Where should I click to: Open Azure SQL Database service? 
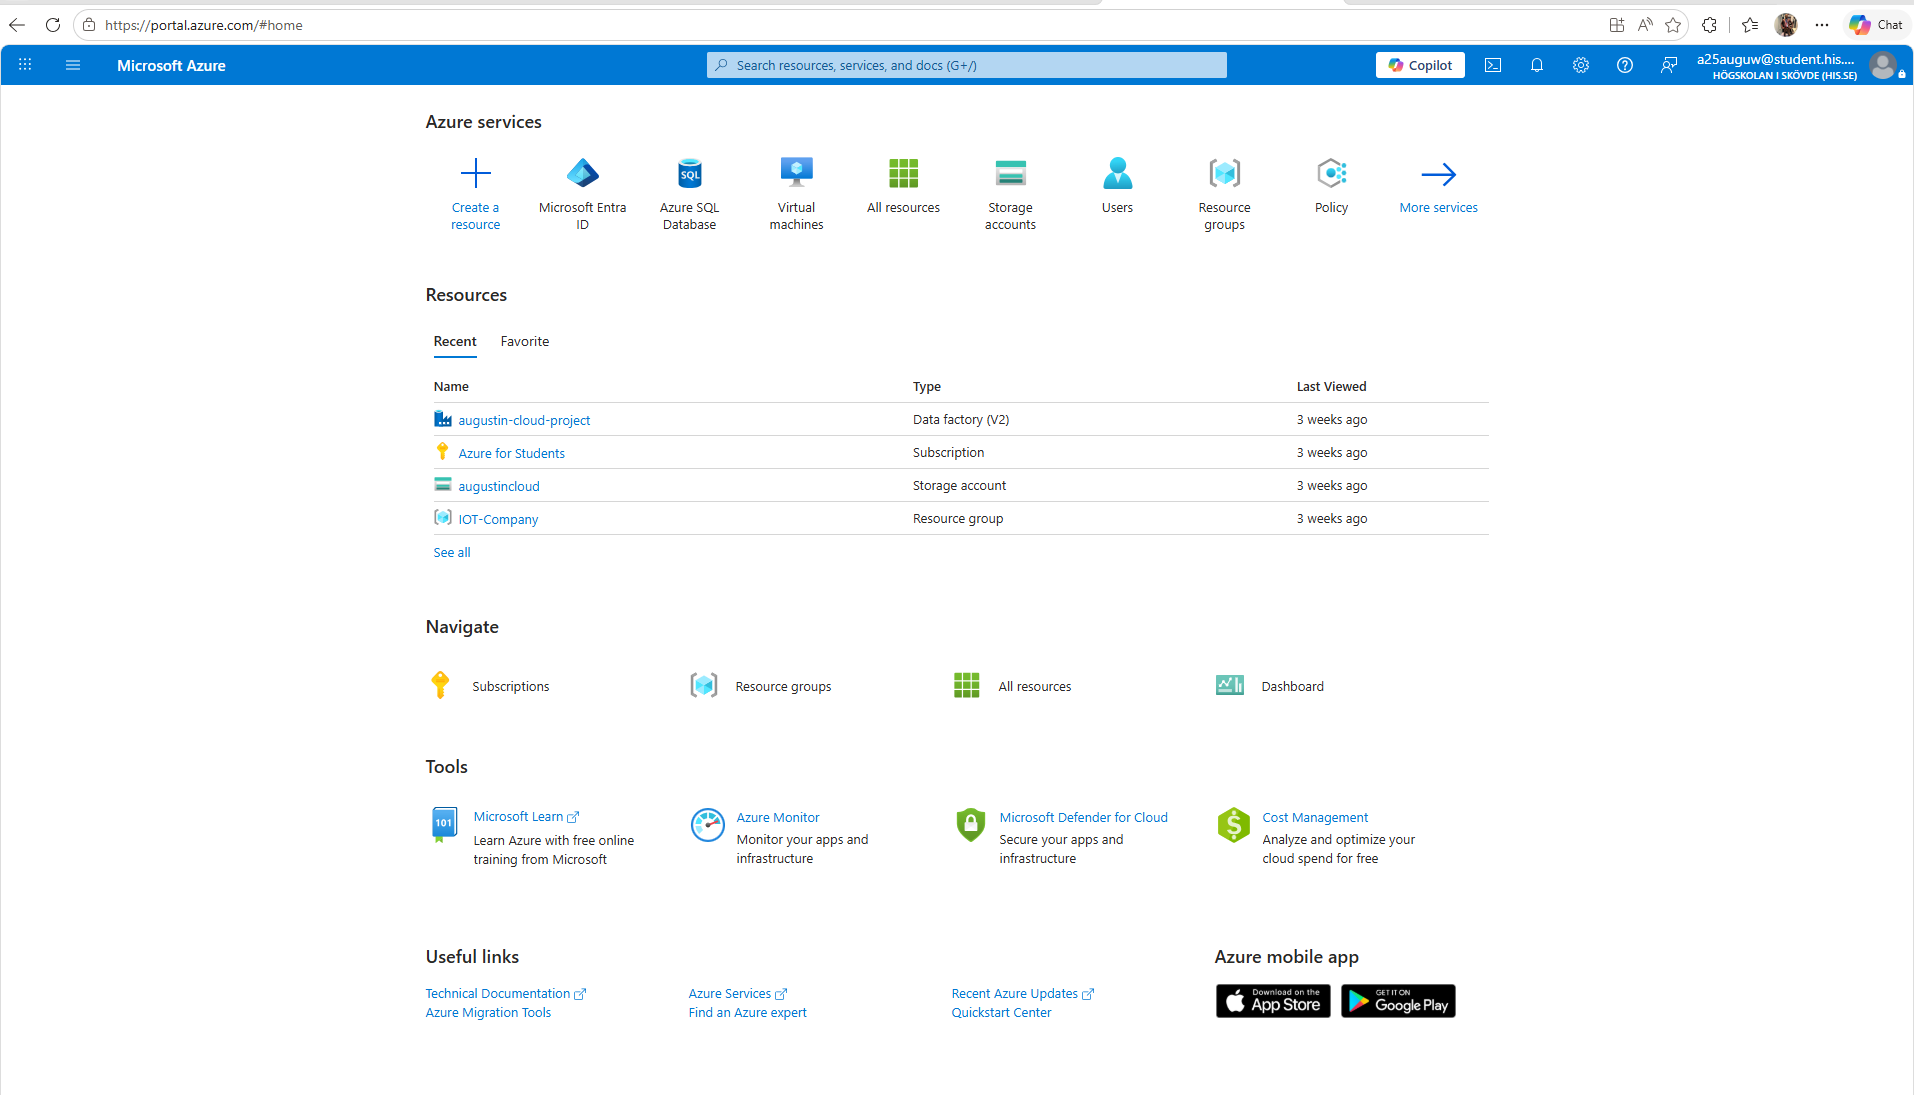pos(689,194)
